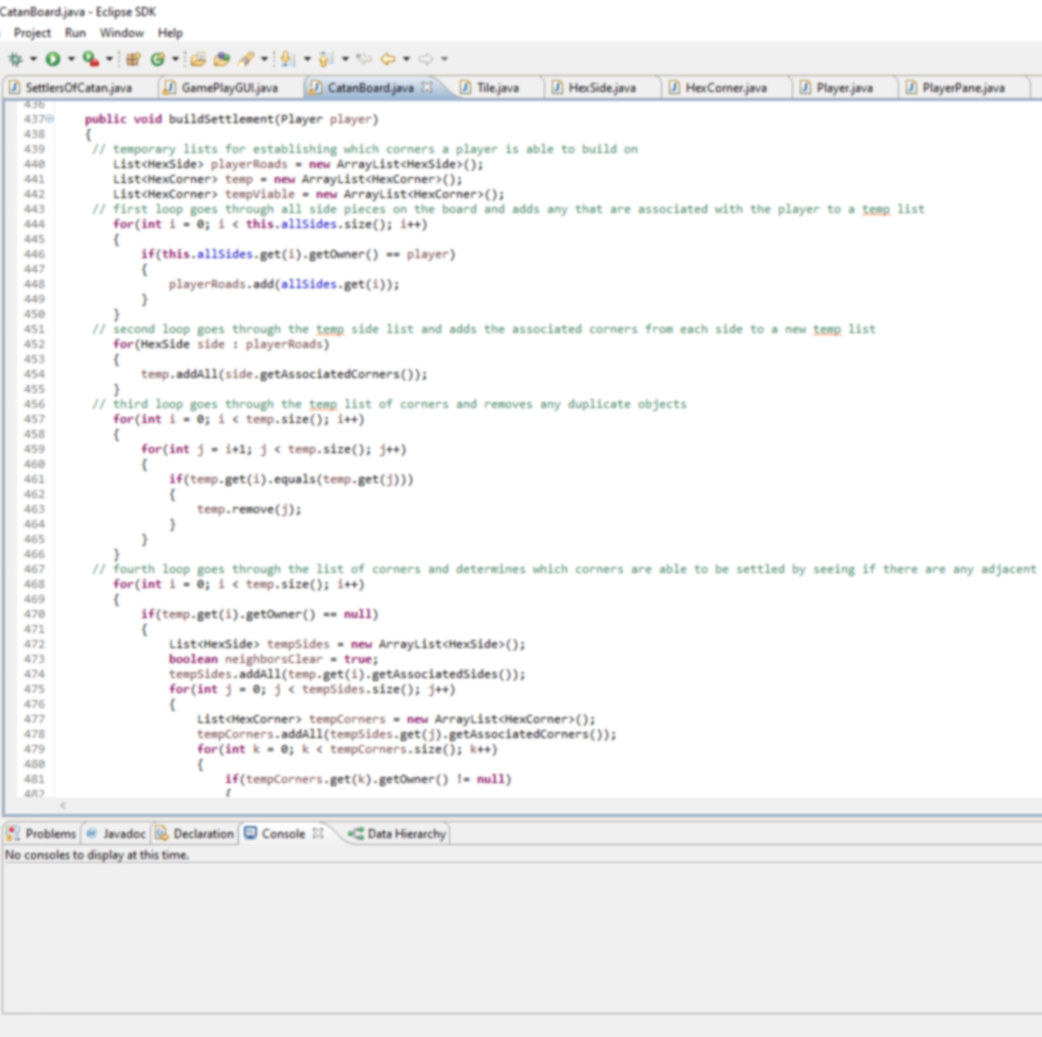Open the Project menu
This screenshot has height=1037, width=1042.
tap(32, 33)
